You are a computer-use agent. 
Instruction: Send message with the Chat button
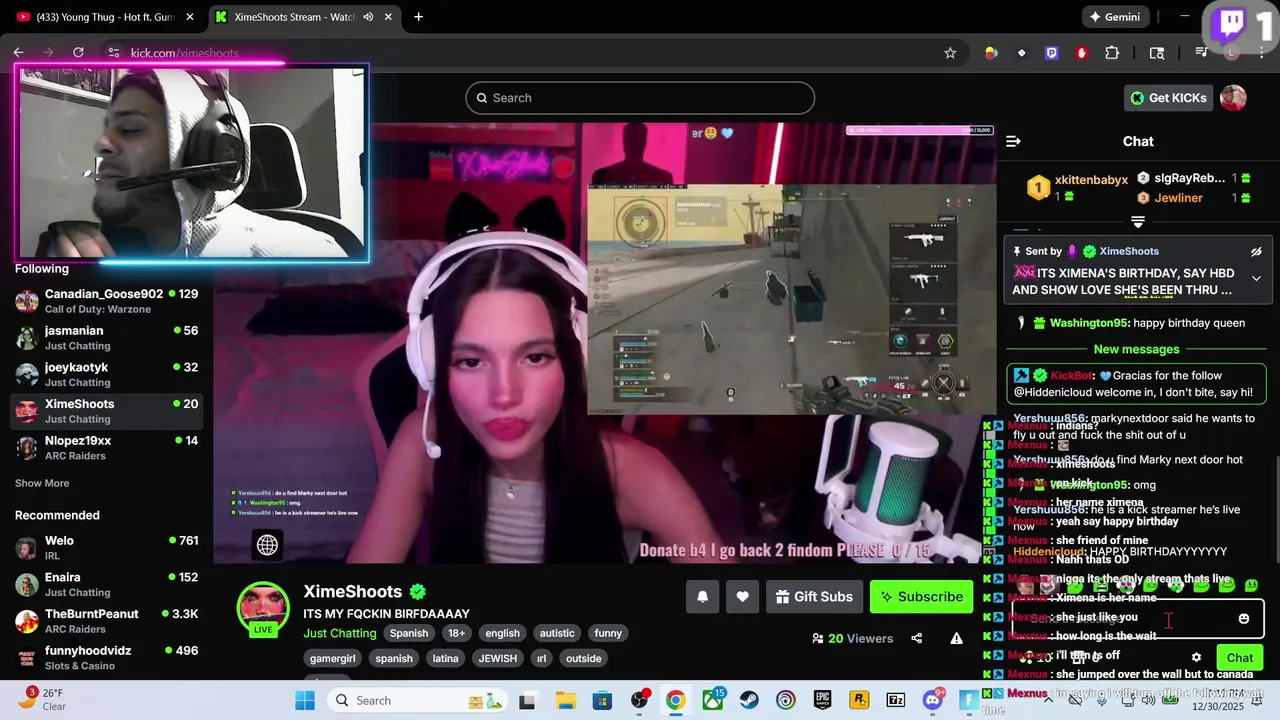point(1240,657)
